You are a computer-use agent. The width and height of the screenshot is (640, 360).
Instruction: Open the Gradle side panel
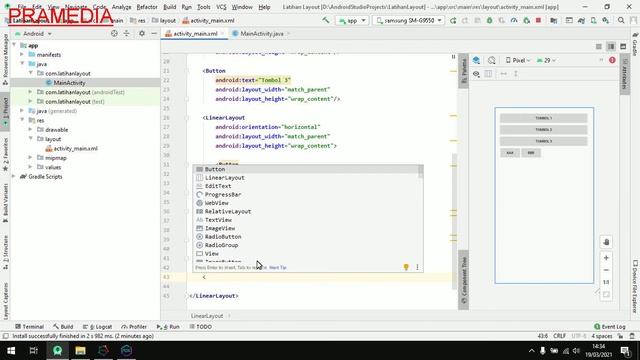pos(635,44)
